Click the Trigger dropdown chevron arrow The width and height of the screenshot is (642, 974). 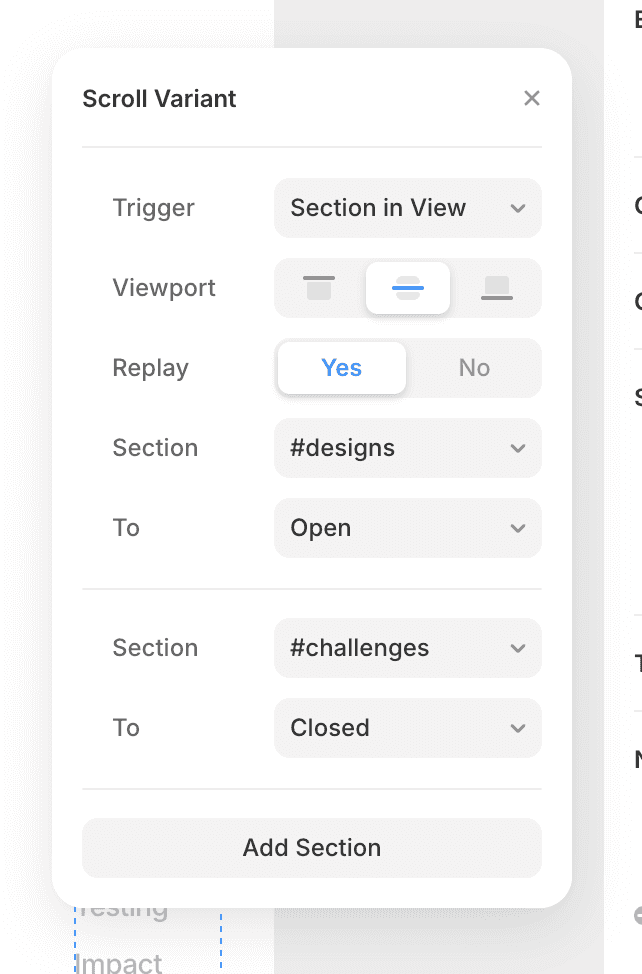point(518,208)
